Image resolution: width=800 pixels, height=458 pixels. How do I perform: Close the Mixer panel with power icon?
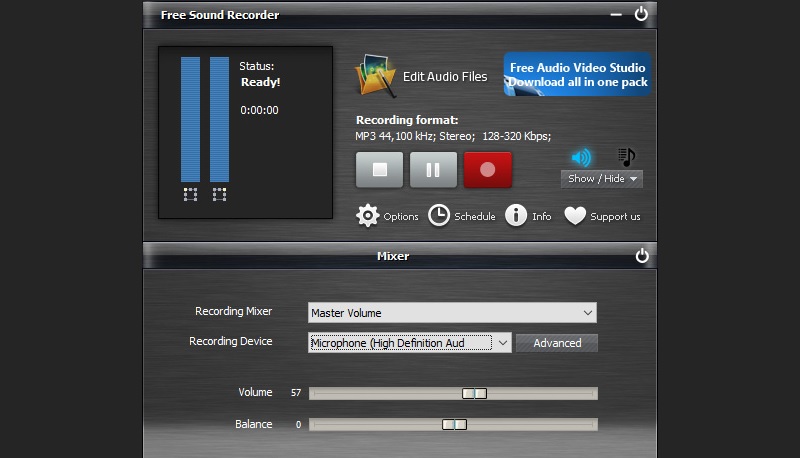pyautogui.click(x=642, y=255)
